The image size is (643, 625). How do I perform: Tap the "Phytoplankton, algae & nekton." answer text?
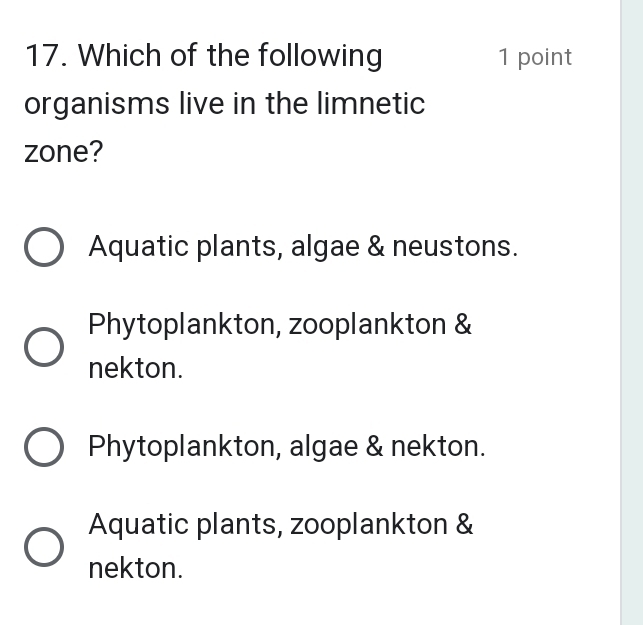(287, 446)
